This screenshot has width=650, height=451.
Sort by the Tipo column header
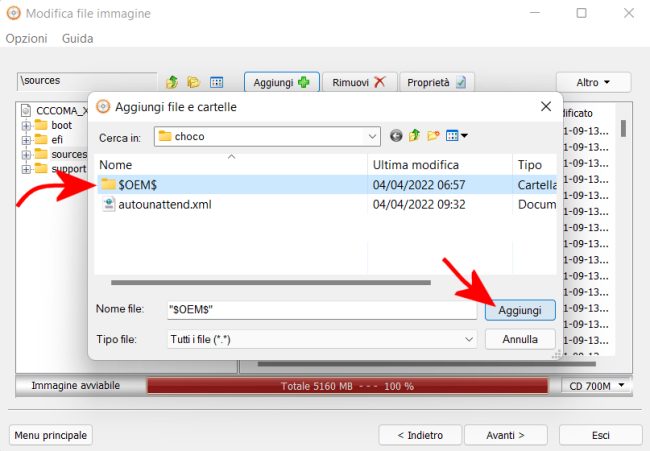tap(535, 165)
